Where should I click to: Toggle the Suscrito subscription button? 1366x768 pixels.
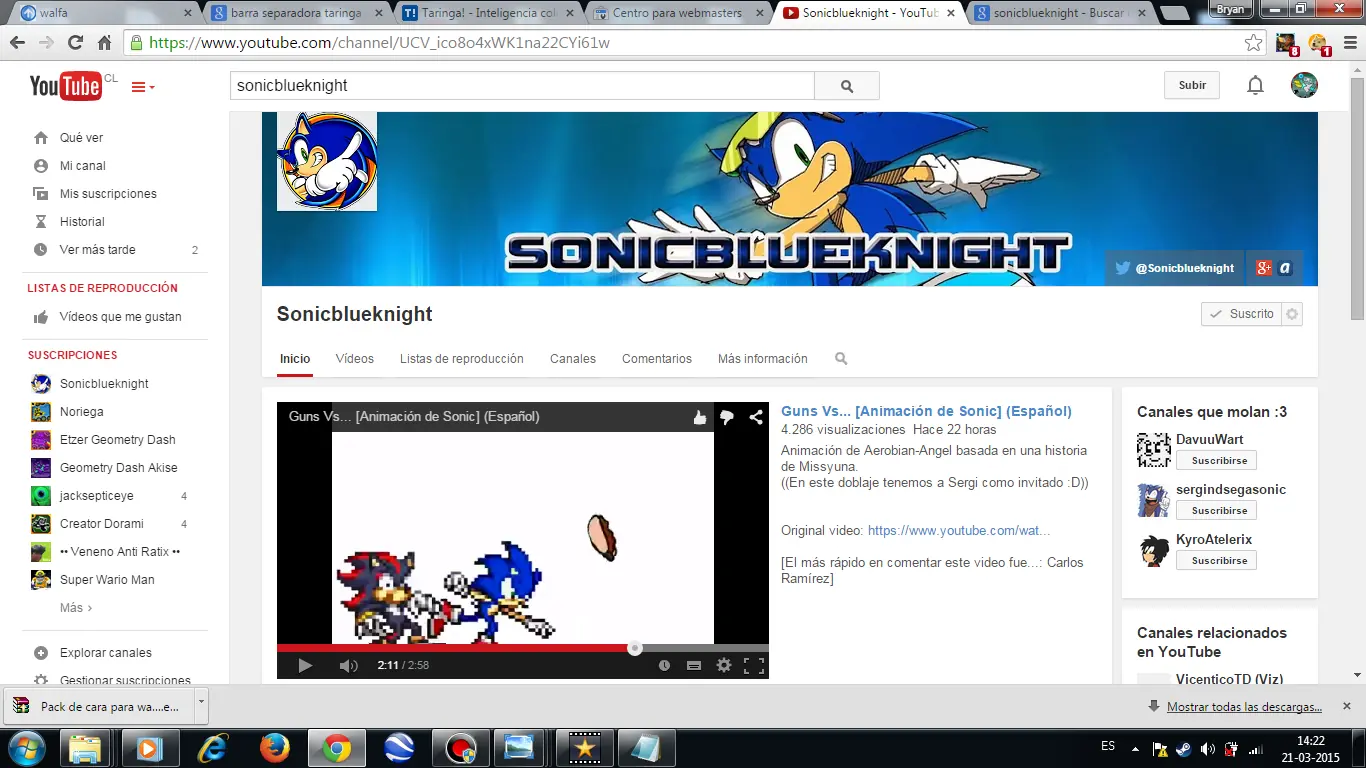[x=1241, y=314]
